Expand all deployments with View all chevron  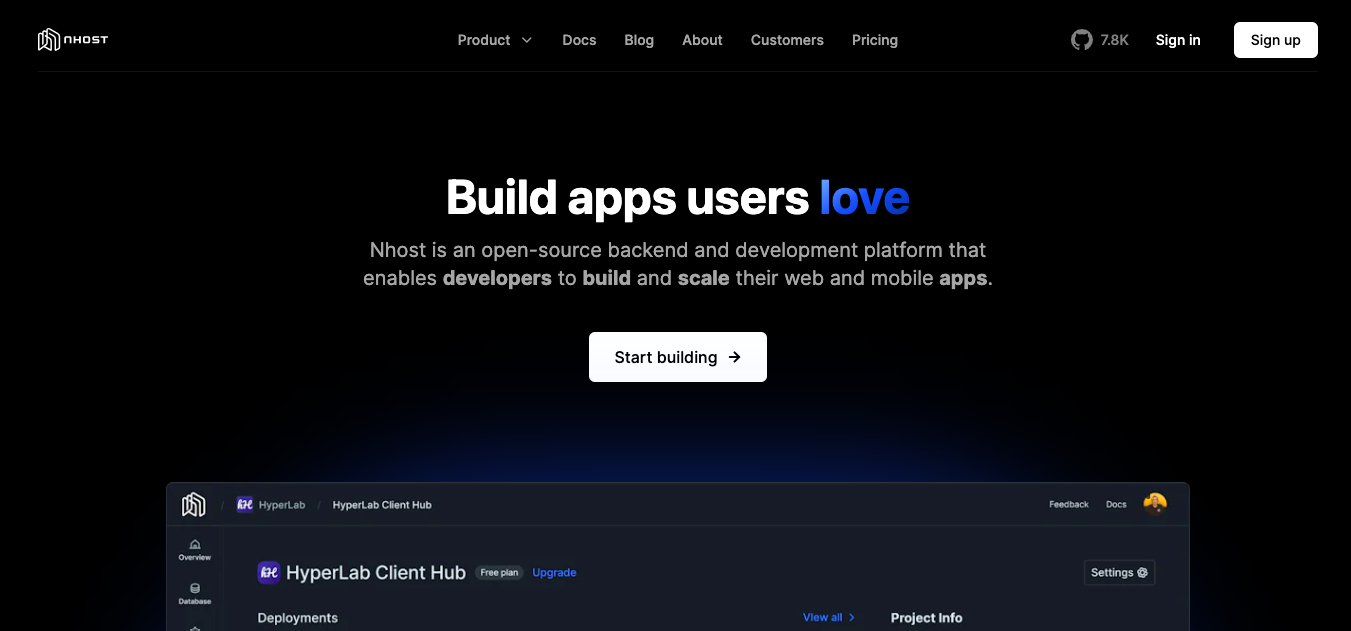click(x=852, y=617)
